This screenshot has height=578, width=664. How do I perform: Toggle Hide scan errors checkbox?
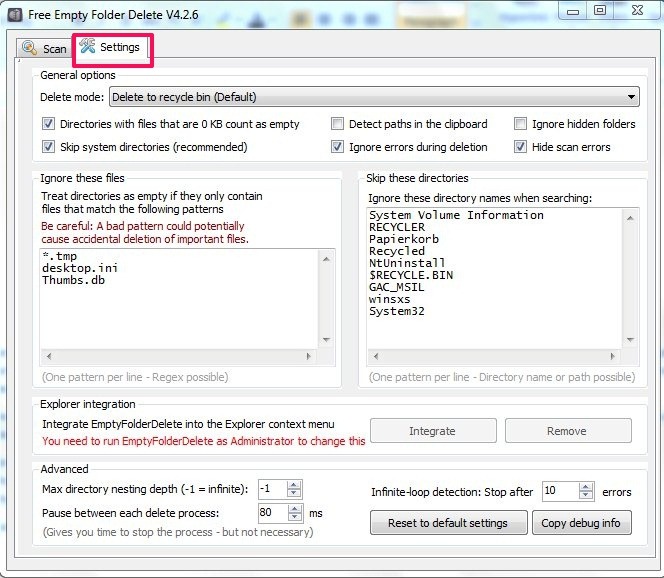tap(520, 147)
